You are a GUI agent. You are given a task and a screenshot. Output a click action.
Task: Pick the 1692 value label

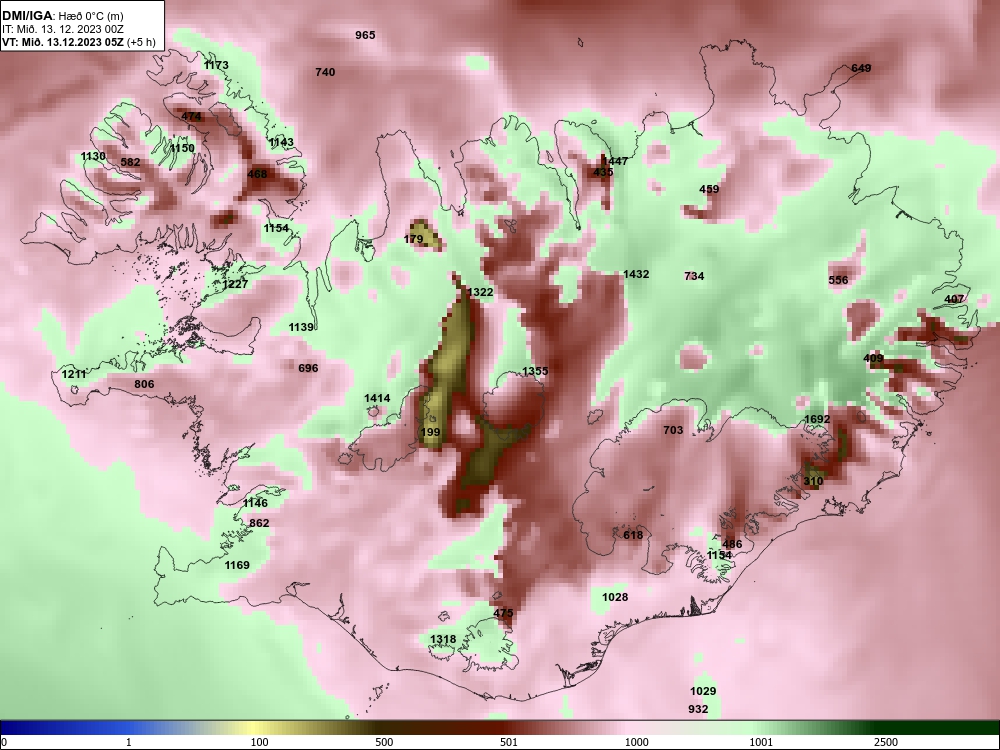[x=817, y=419]
